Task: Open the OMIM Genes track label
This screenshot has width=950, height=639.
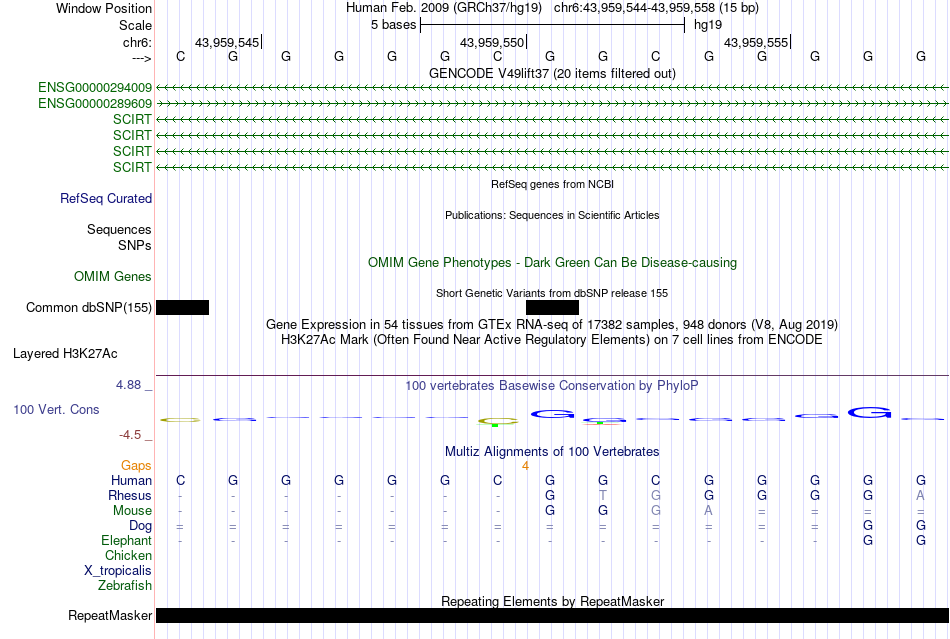Action: 113,277
